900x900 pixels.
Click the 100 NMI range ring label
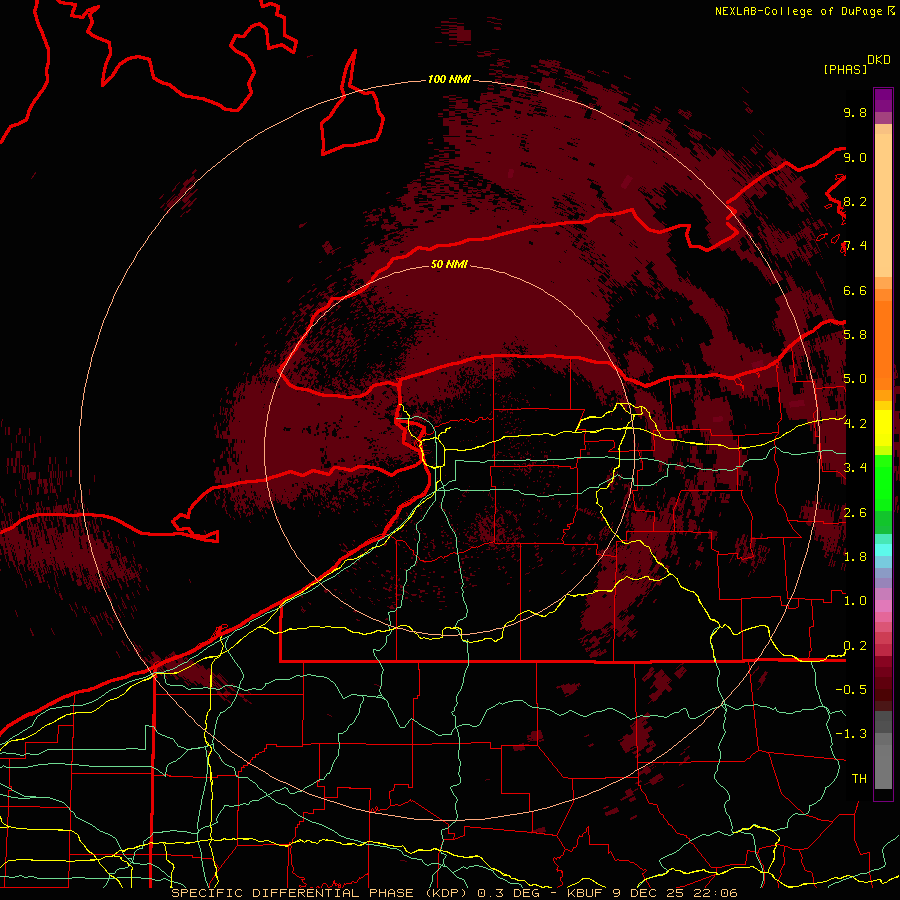point(449,79)
